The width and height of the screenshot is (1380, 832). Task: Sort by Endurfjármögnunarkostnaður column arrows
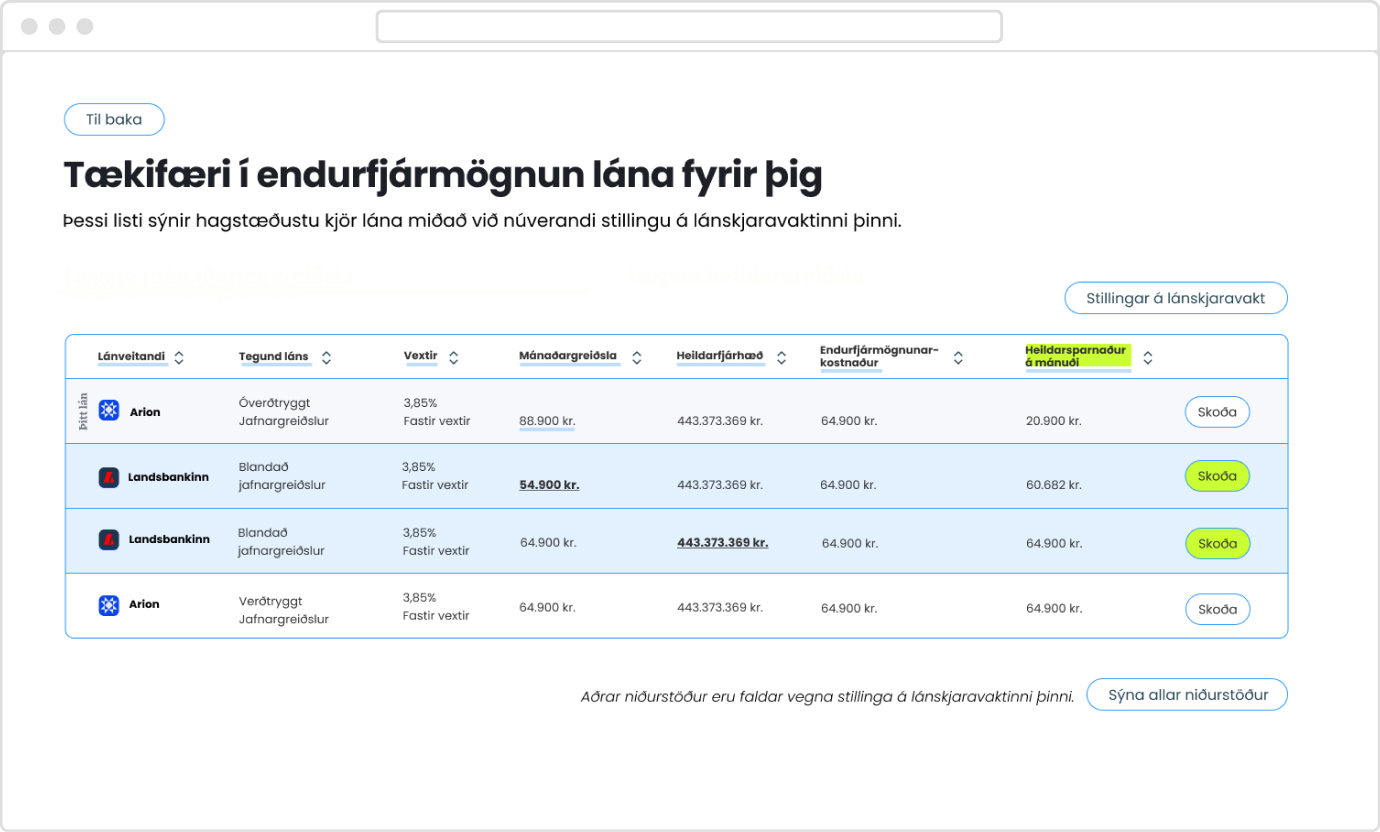(x=958, y=357)
